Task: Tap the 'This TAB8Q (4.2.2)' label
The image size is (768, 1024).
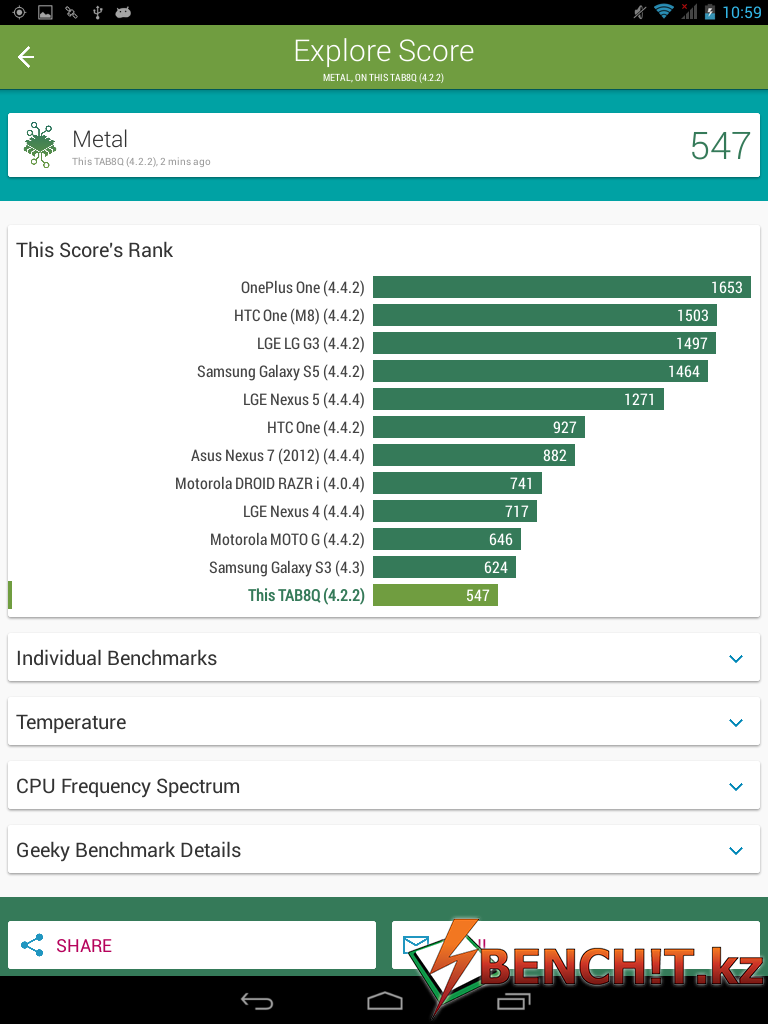Action: click(306, 596)
